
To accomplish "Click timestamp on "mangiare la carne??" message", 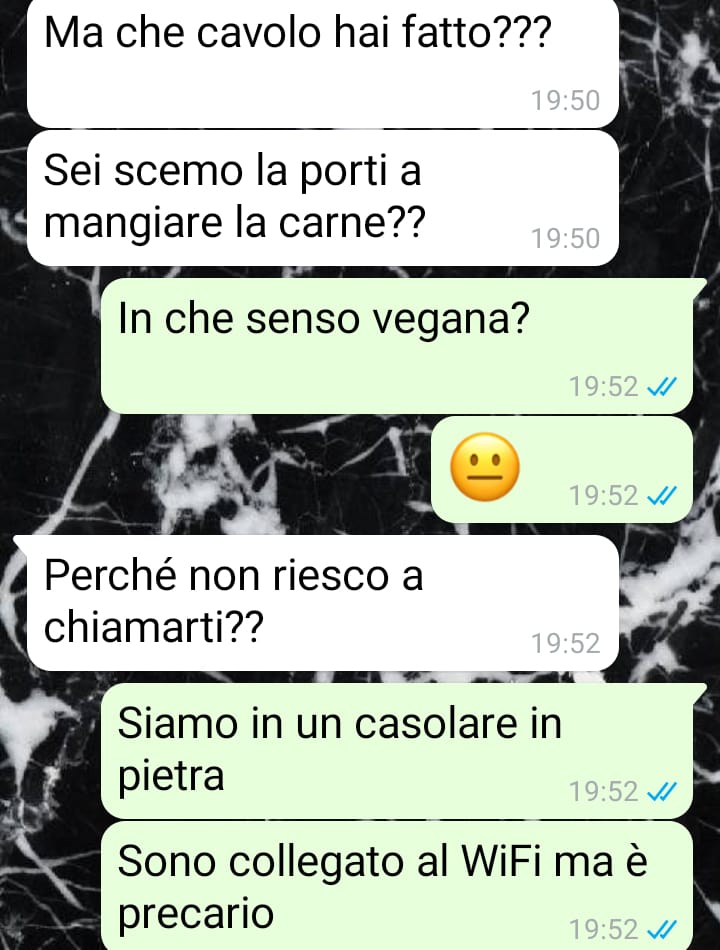I will tap(565, 238).
